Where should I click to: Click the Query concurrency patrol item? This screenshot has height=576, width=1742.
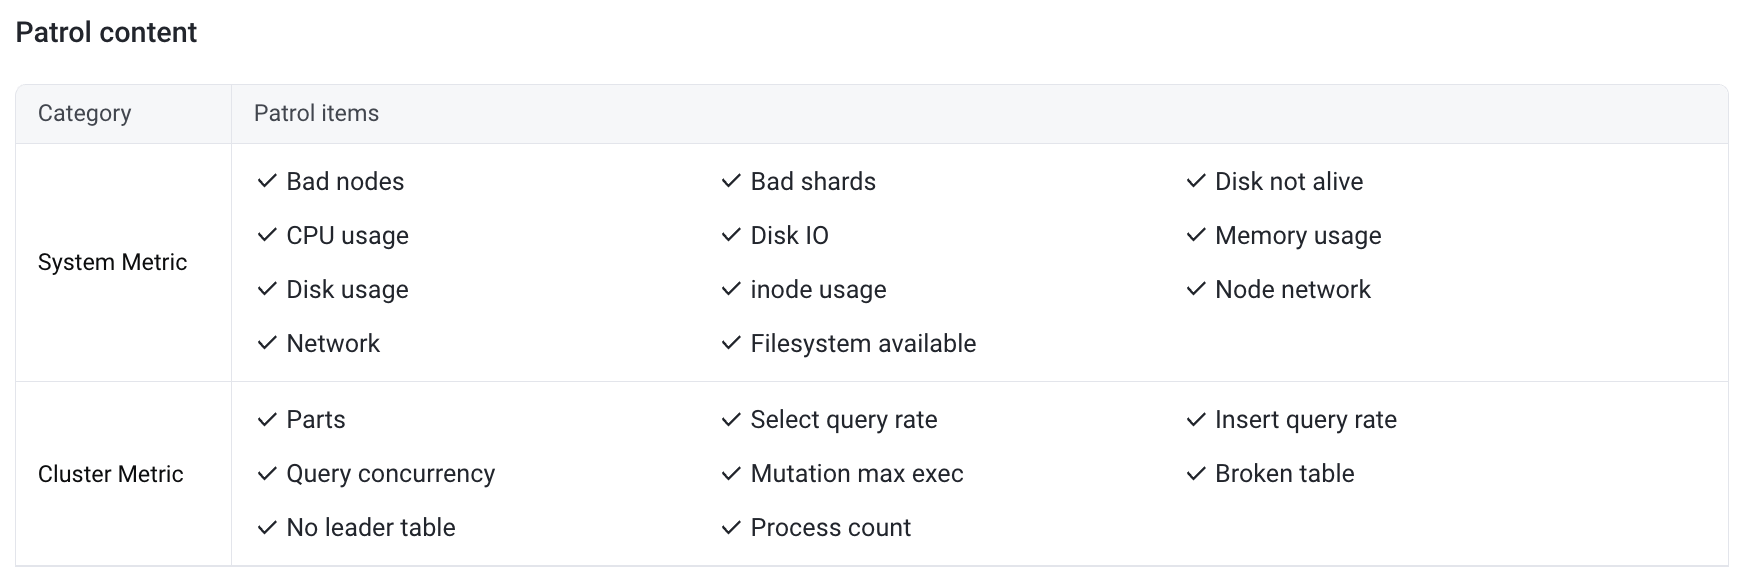pos(391,474)
